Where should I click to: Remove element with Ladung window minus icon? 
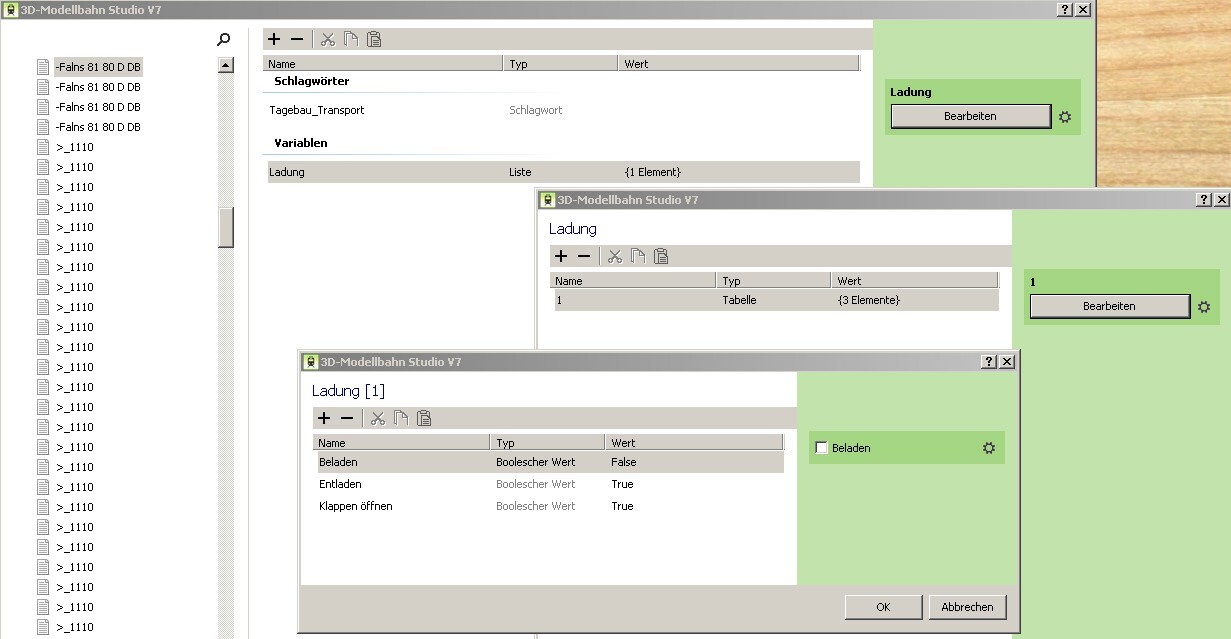[584, 256]
